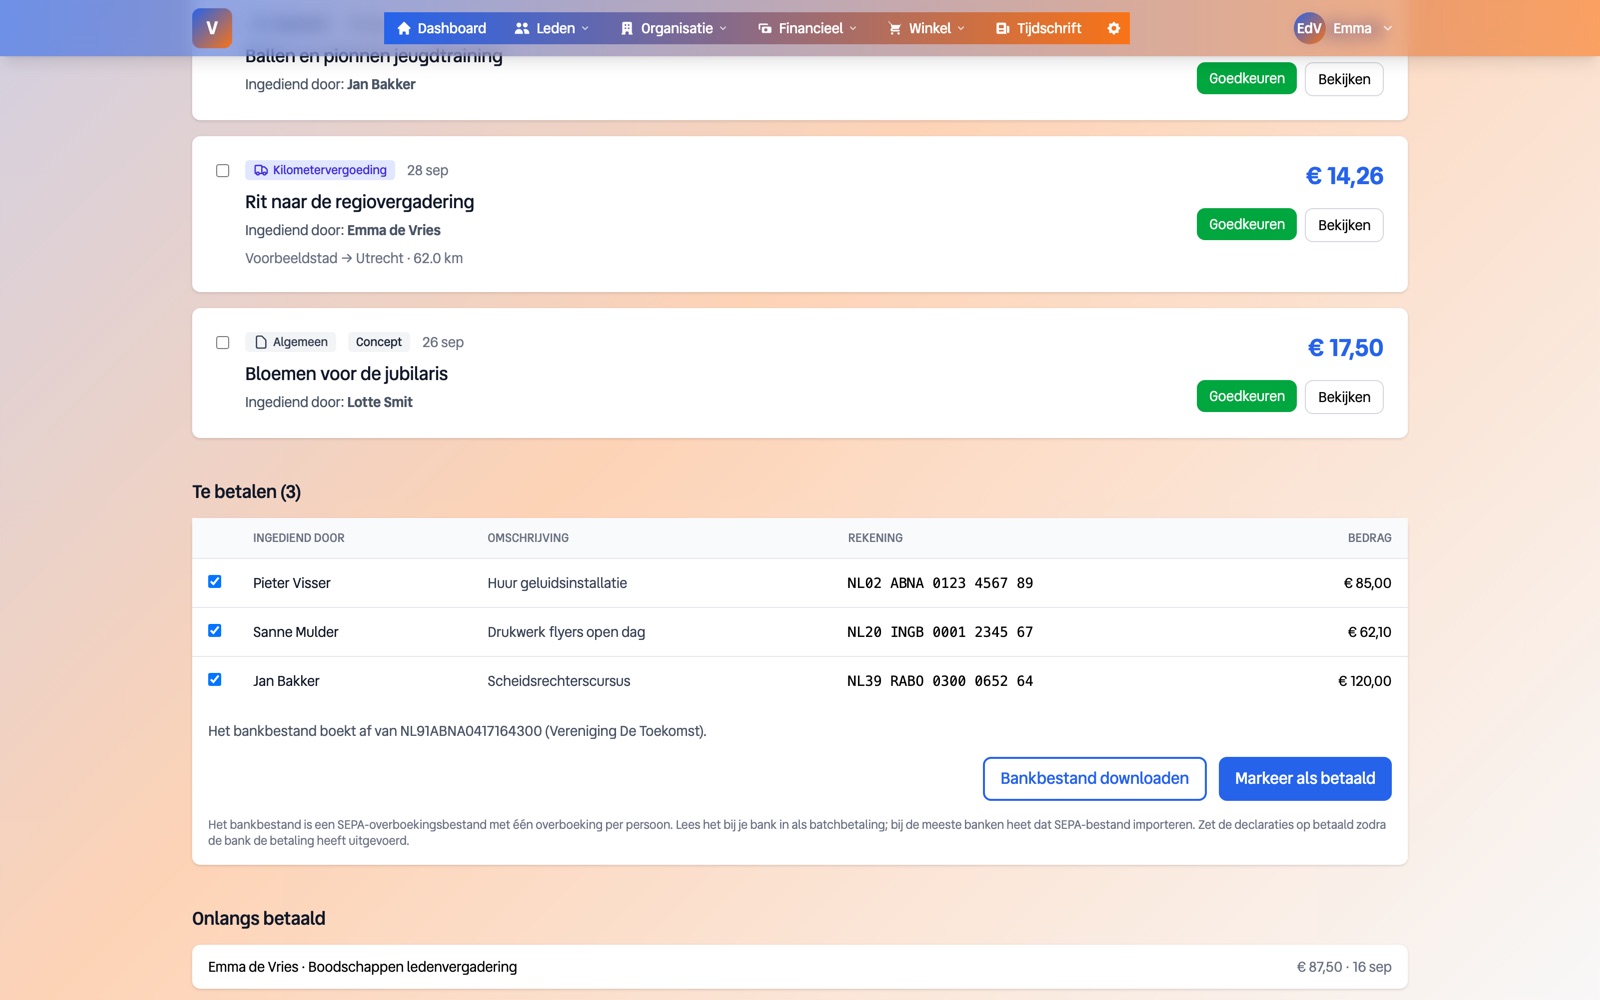Open settings via the gear icon
1600x1000 pixels.
pyautogui.click(x=1114, y=28)
